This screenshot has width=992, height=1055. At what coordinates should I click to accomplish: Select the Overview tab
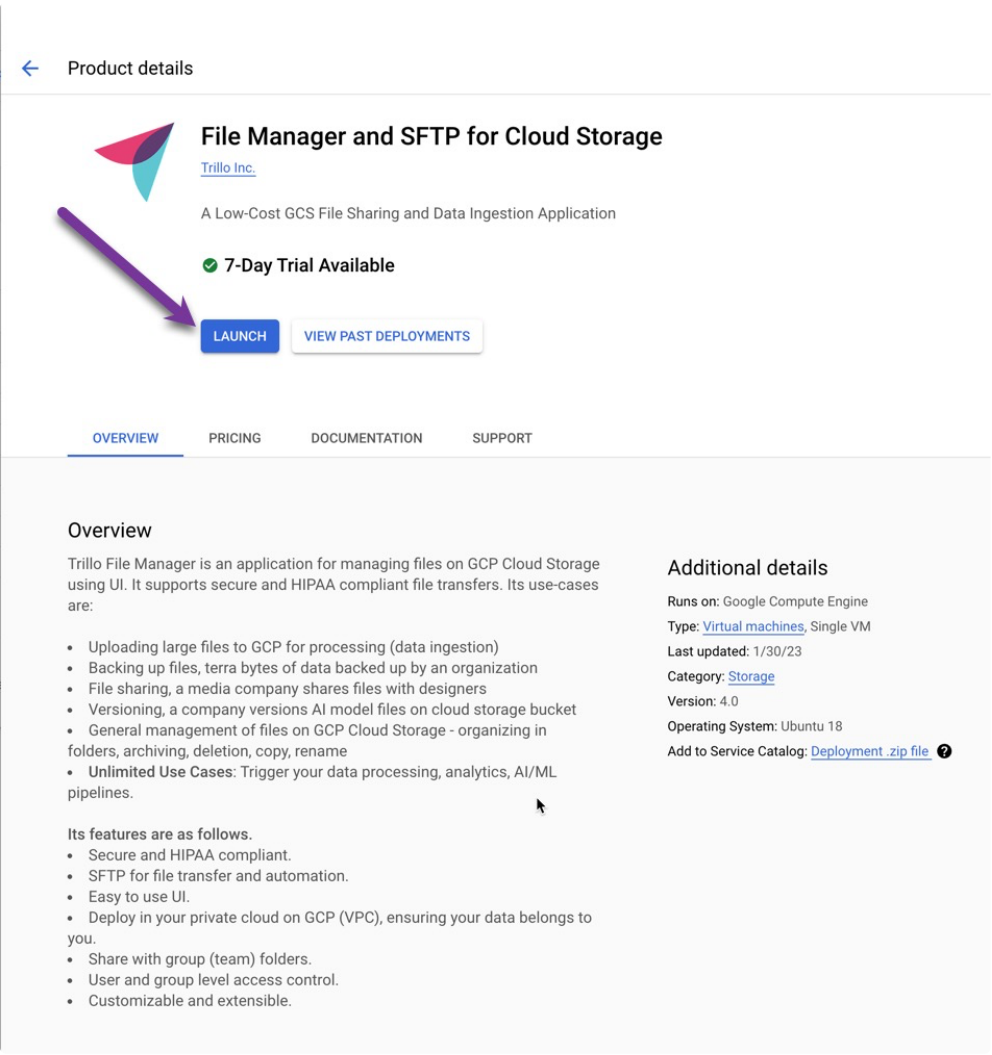pyautogui.click(x=125, y=438)
